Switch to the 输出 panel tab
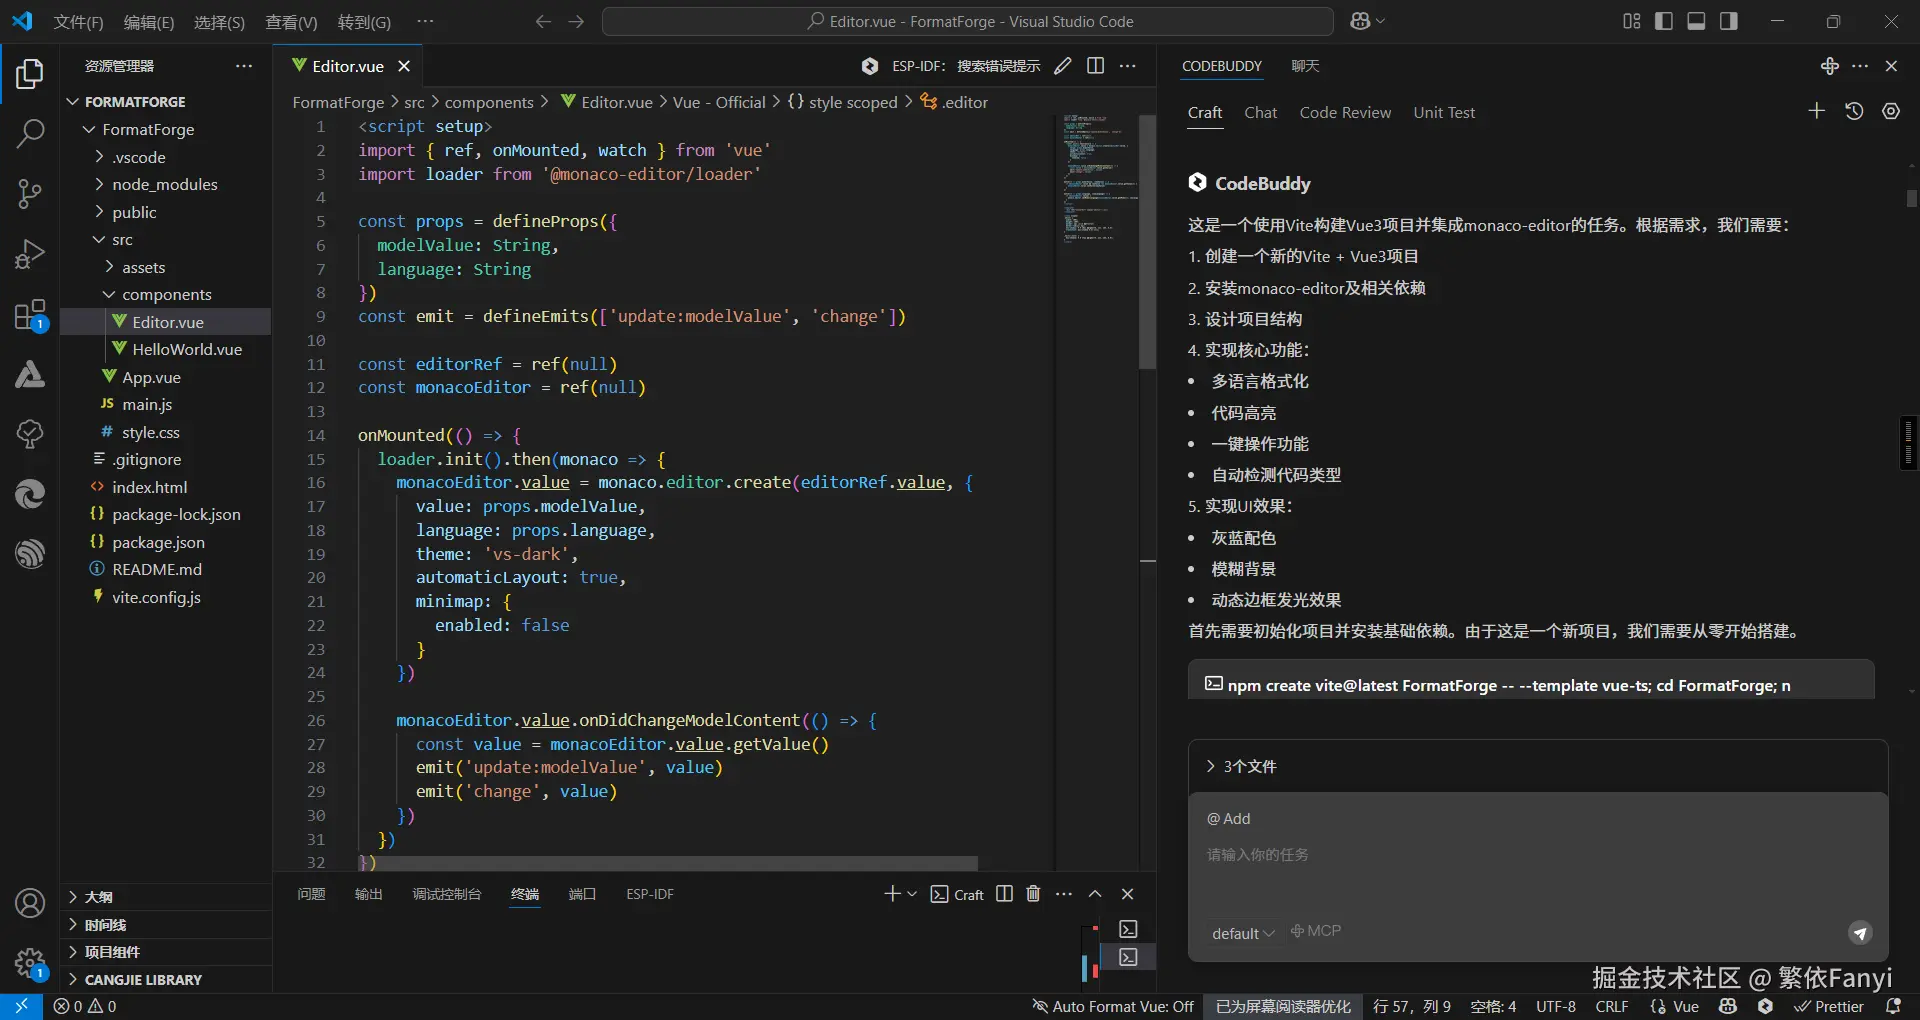 tap(368, 894)
